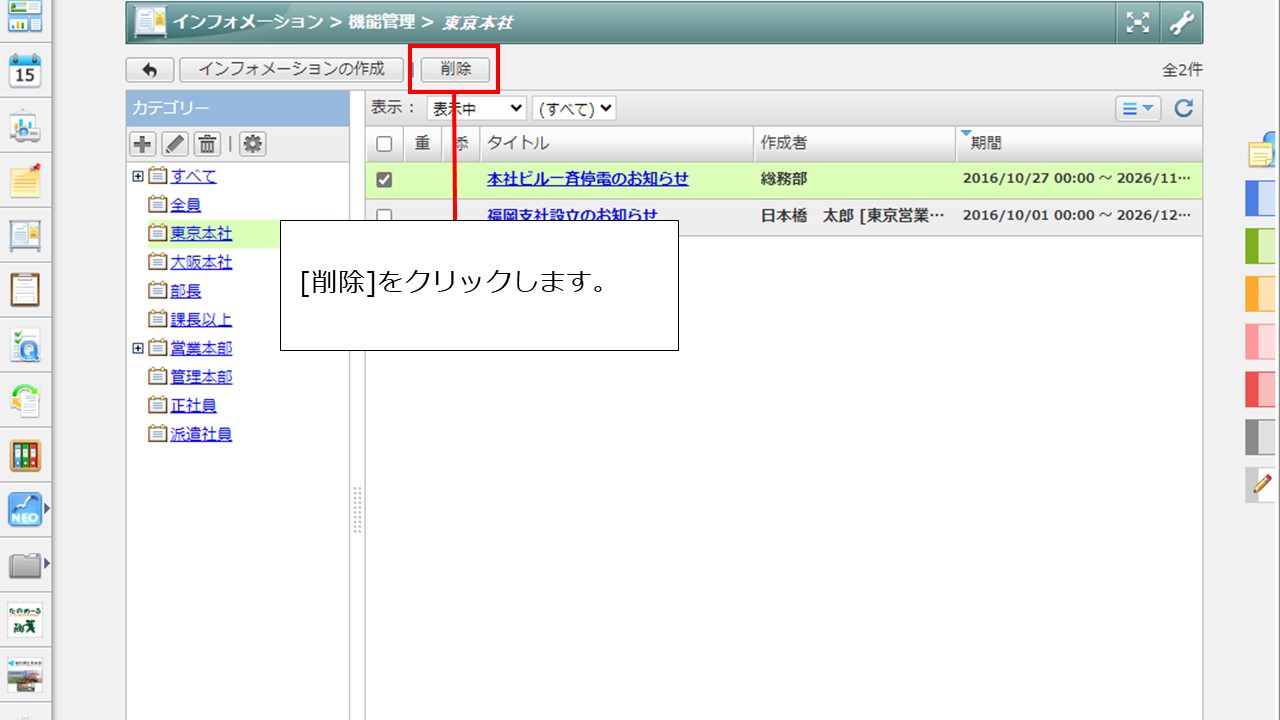
Task: Open the yellow memo pad sidebar icon
Action: click(25, 181)
